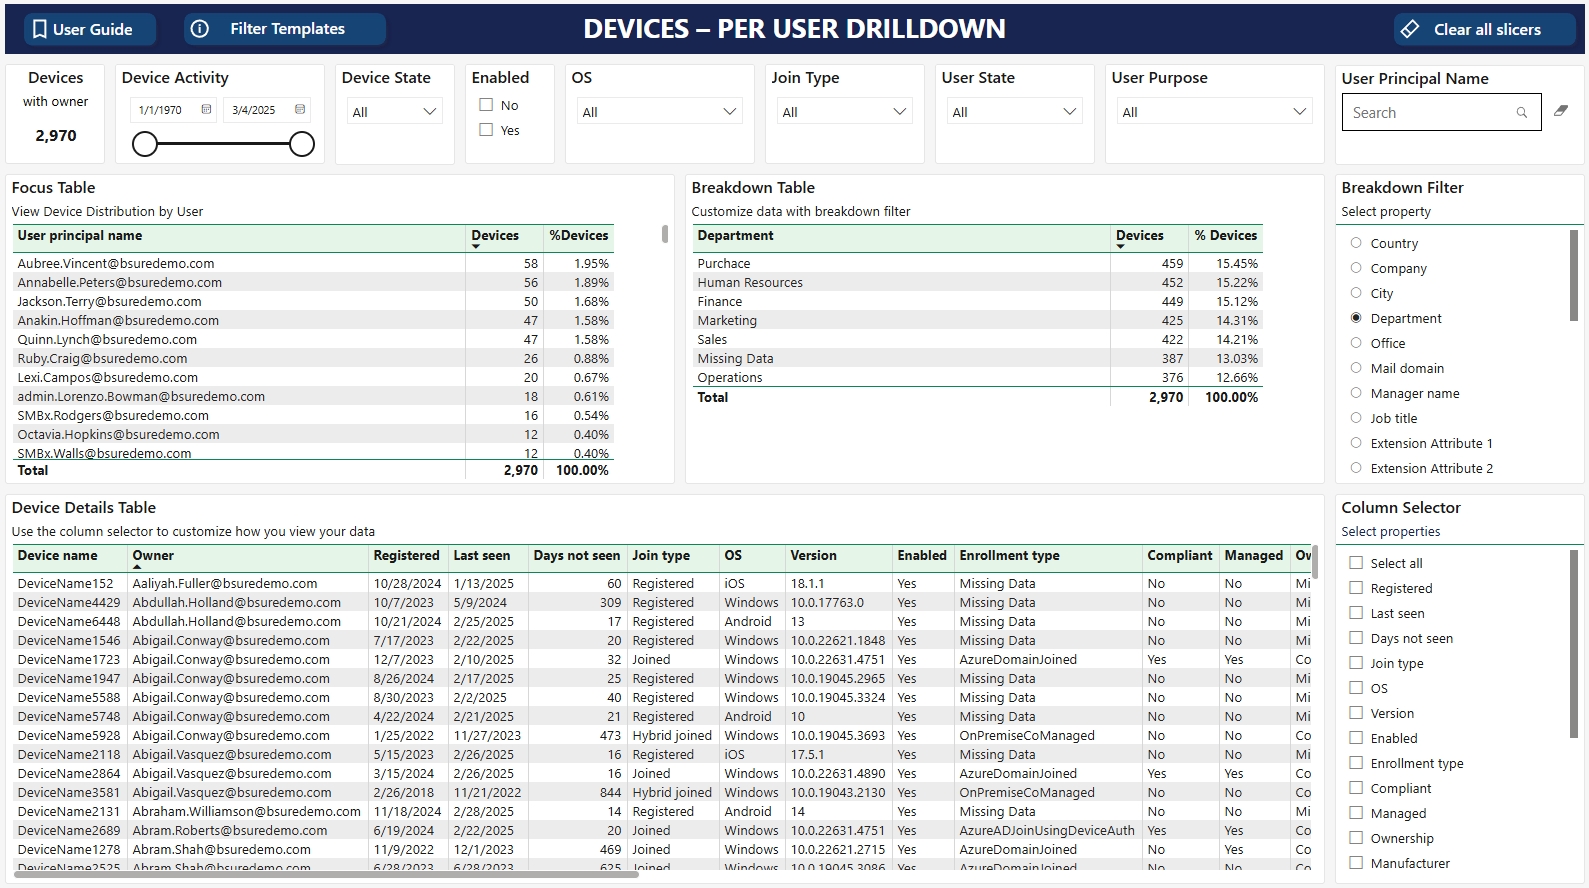The width and height of the screenshot is (1589, 888).
Task: Click the User Guide bookmark icon
Action: [x=40, y=30]
